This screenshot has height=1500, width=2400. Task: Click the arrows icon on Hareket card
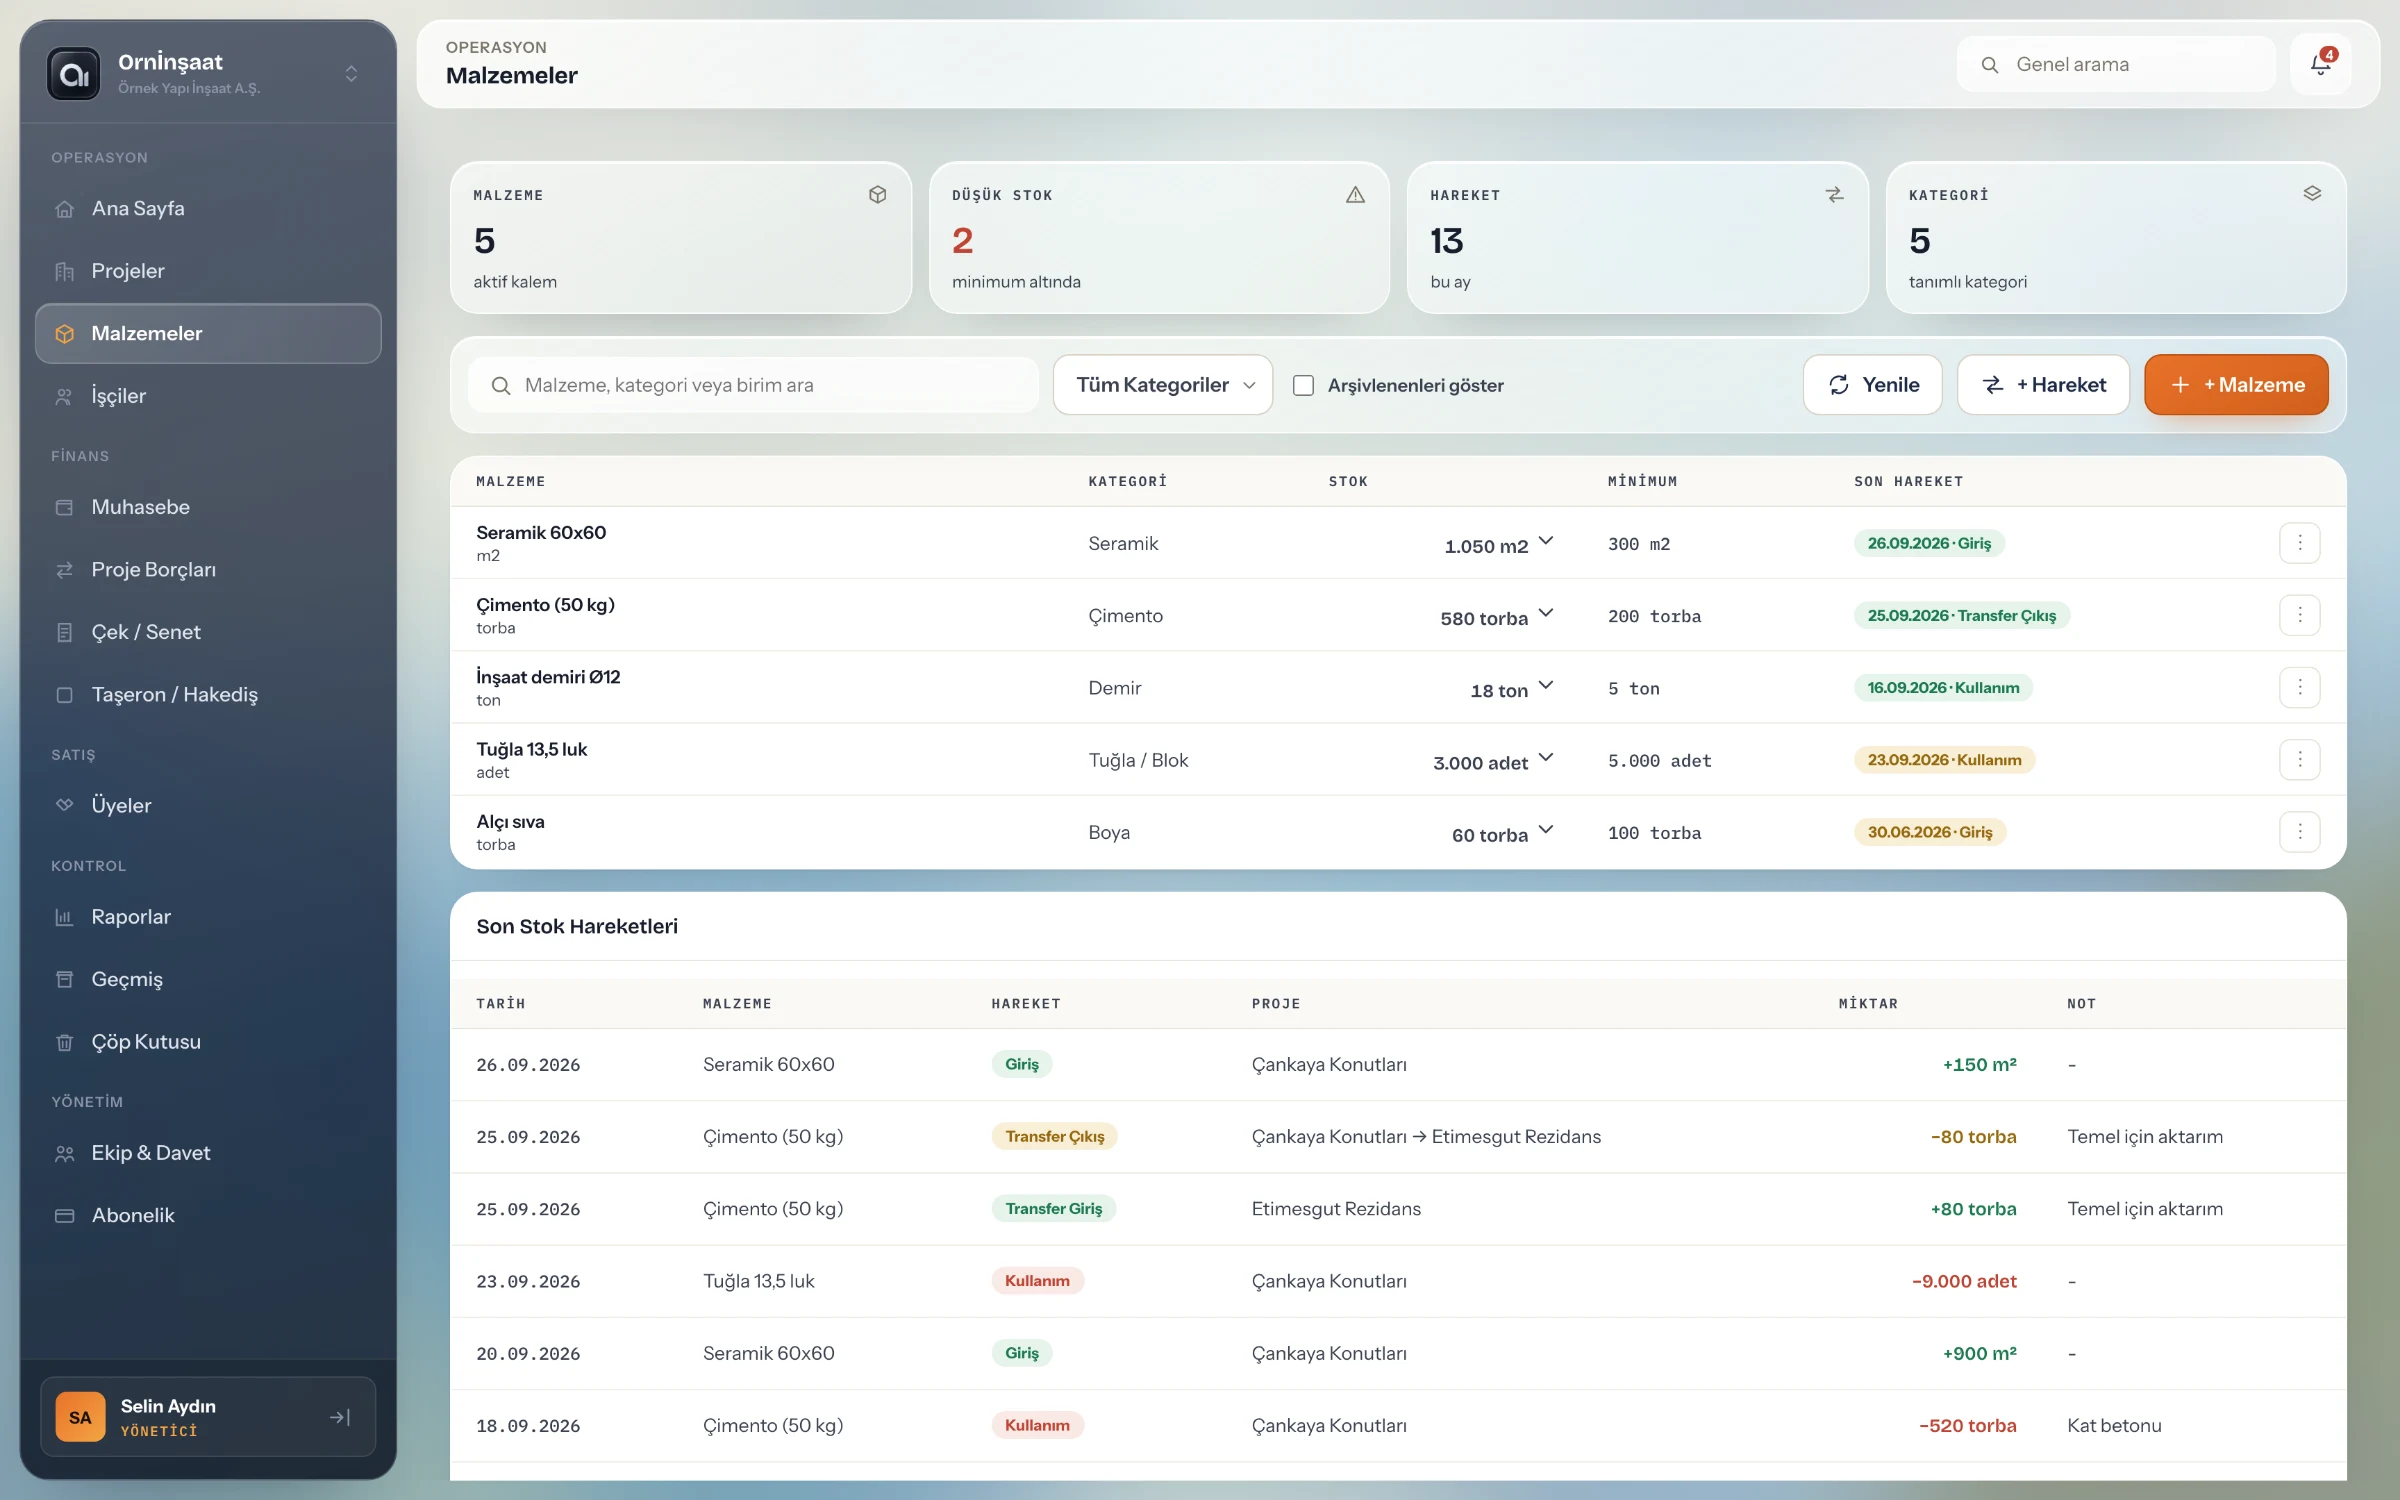[1834, 194]
